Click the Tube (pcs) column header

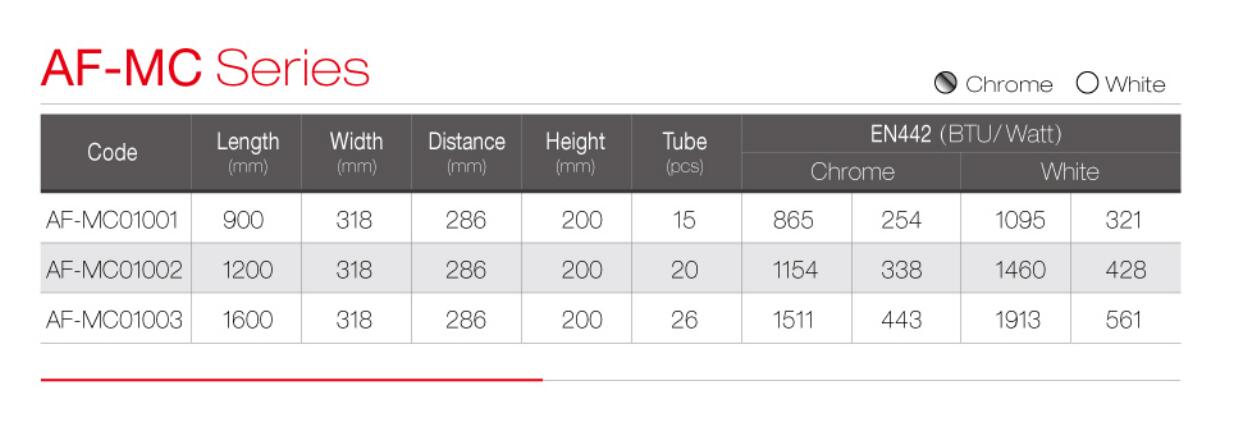685,153
